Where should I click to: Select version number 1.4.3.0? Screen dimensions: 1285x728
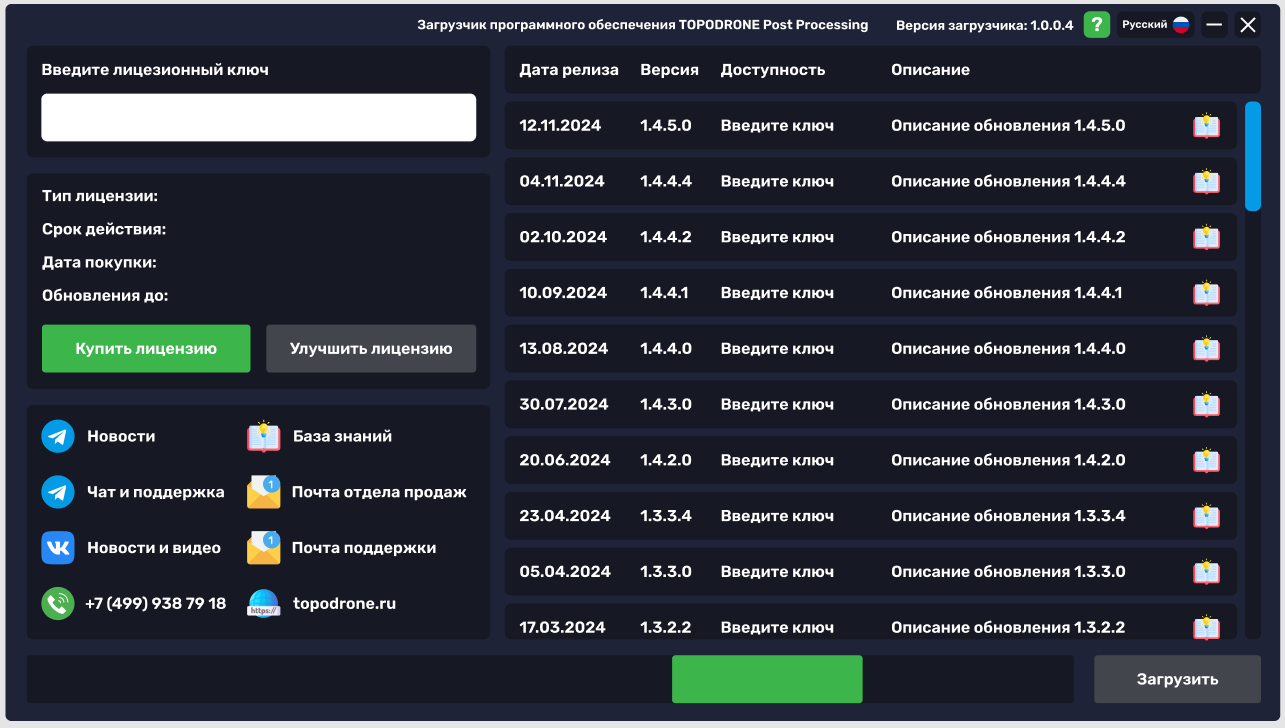(x=666, y=405)
